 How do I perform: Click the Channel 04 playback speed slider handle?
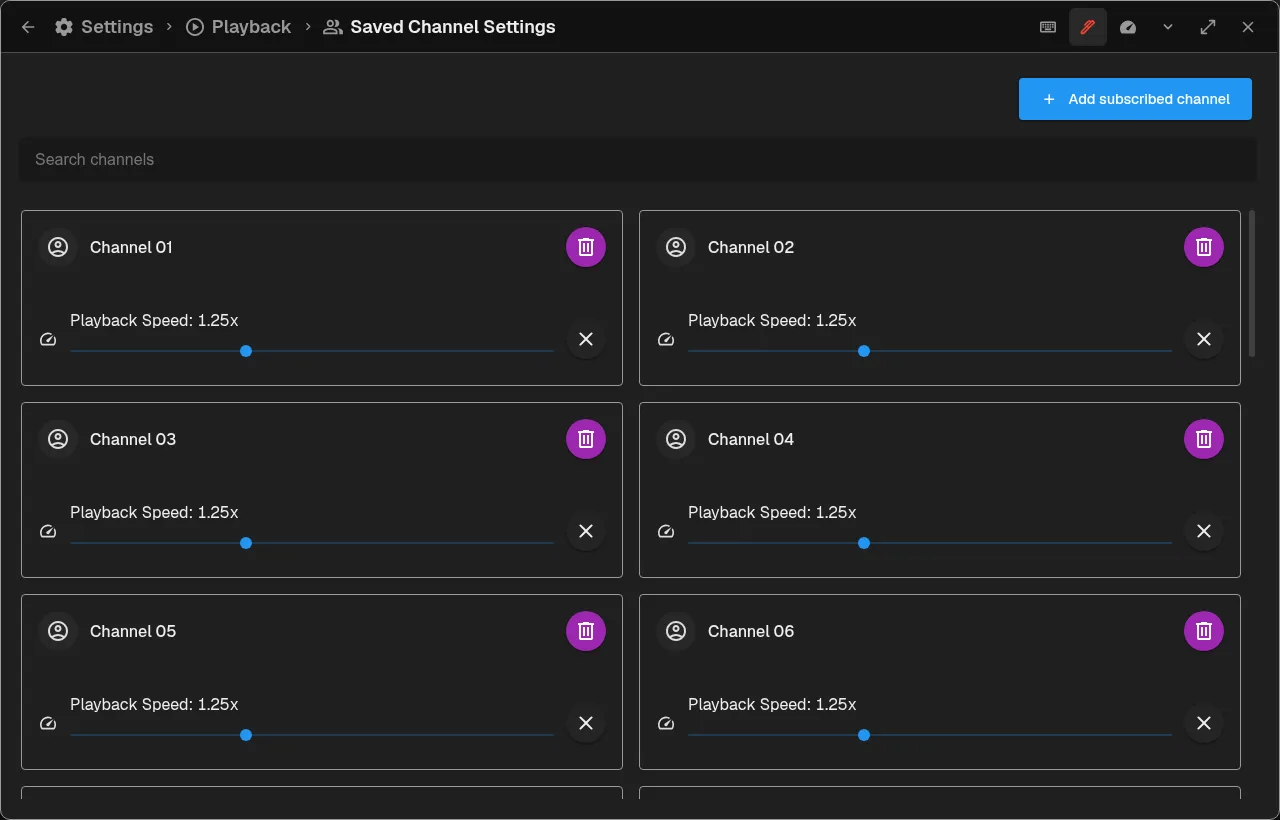point(864,543)
